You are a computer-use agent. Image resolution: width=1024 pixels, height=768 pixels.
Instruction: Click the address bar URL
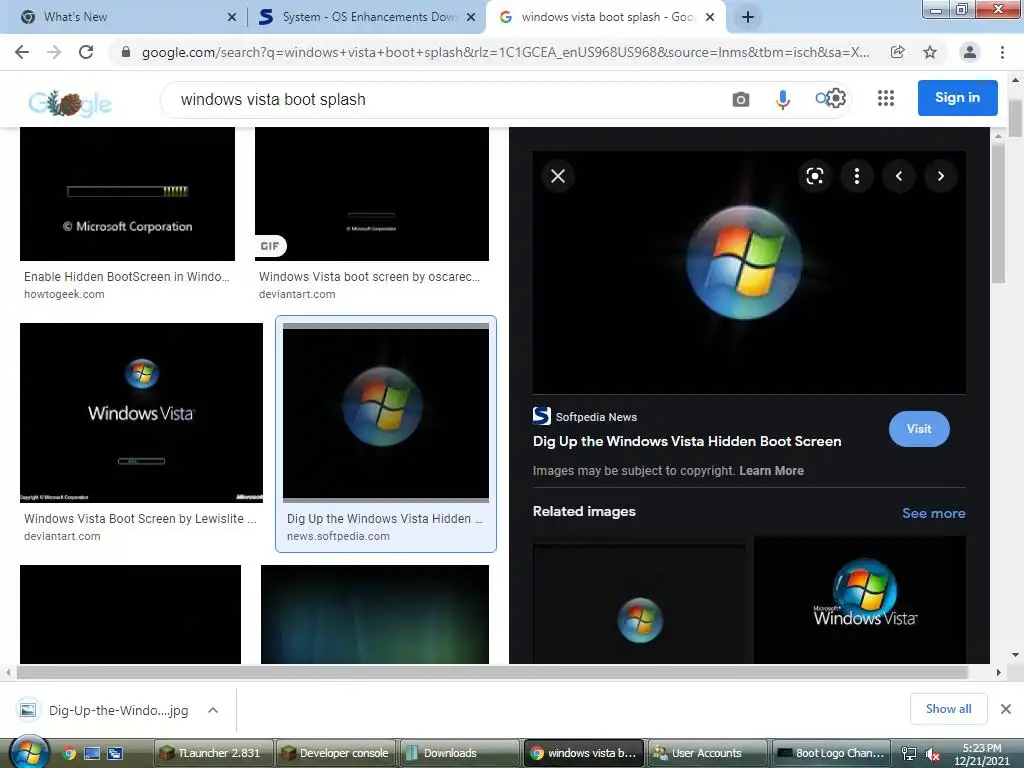505,52
